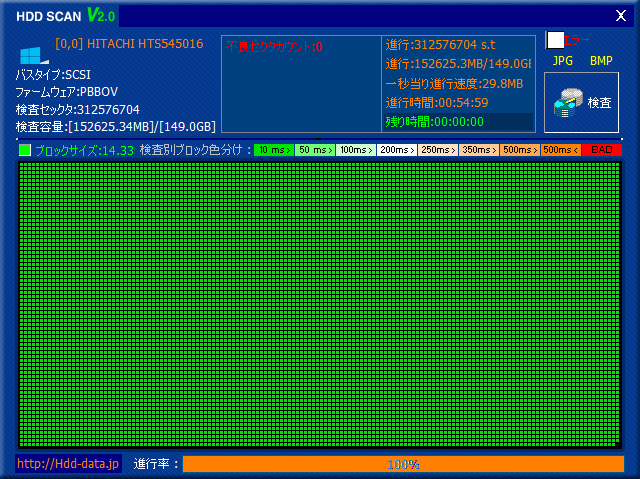Click the green scanned sector block grid
Viewport: 640px width, 479px height.
tap(320, 303)
